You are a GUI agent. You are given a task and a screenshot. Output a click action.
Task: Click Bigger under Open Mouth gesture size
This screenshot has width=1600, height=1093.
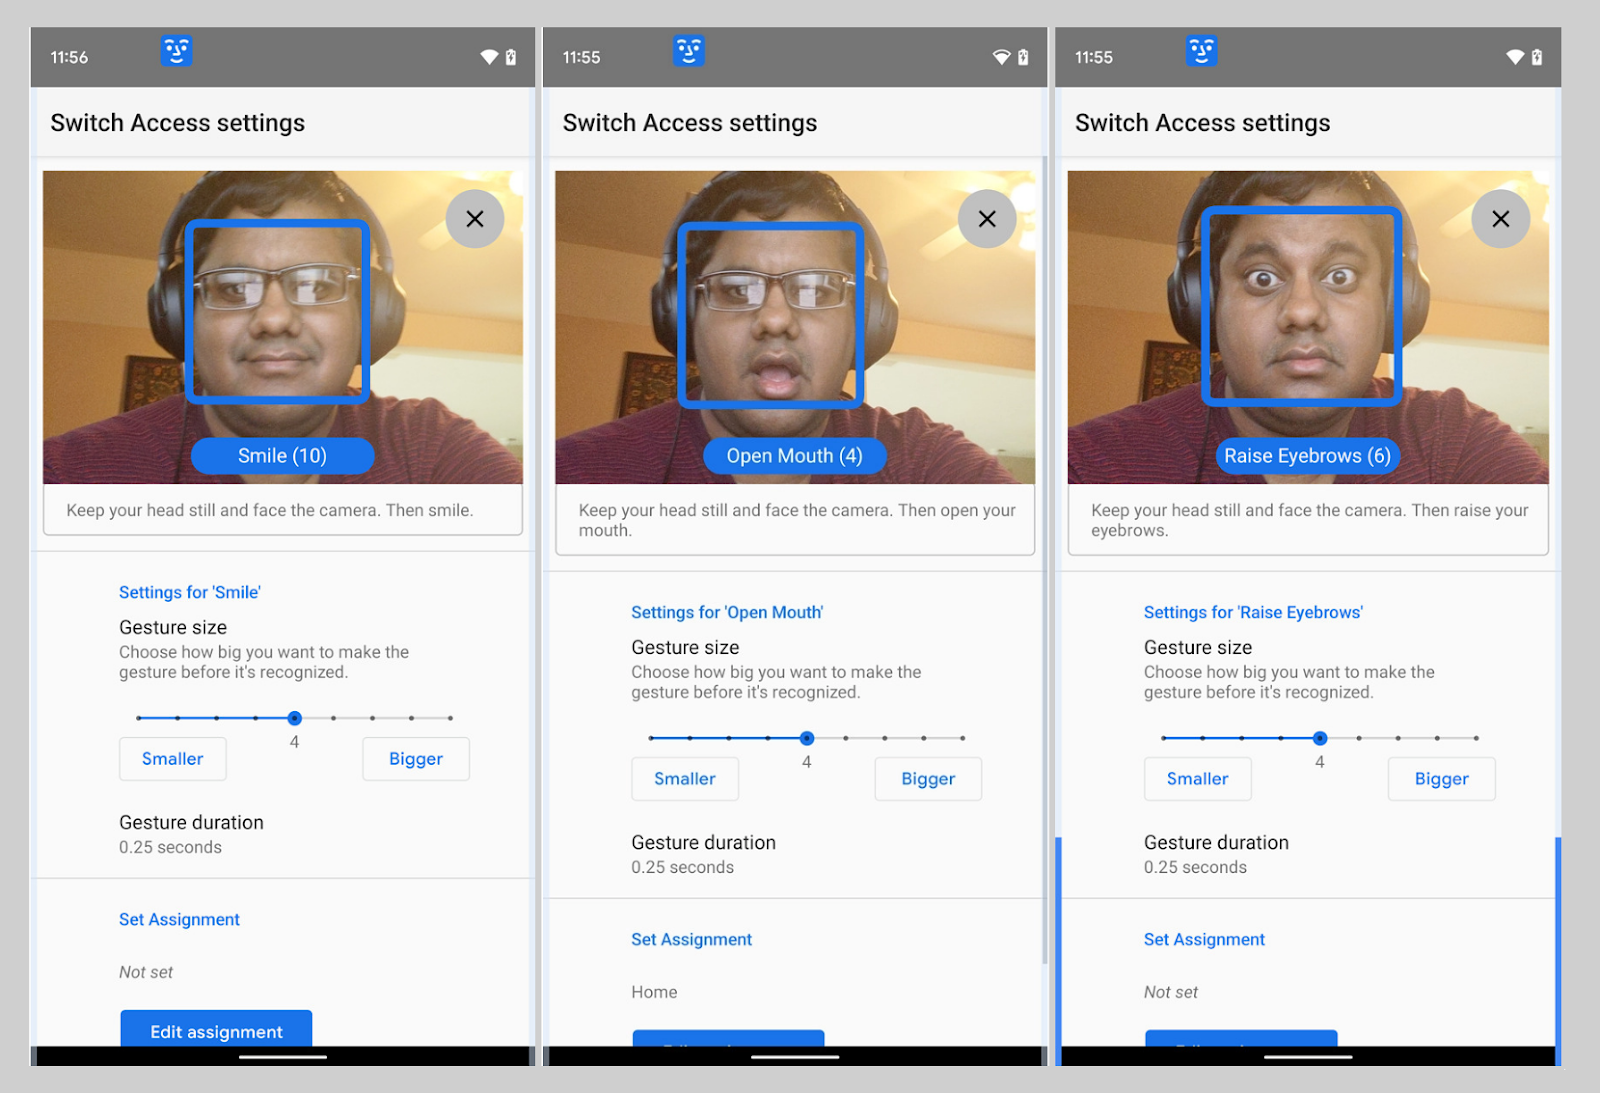[927, 779]
